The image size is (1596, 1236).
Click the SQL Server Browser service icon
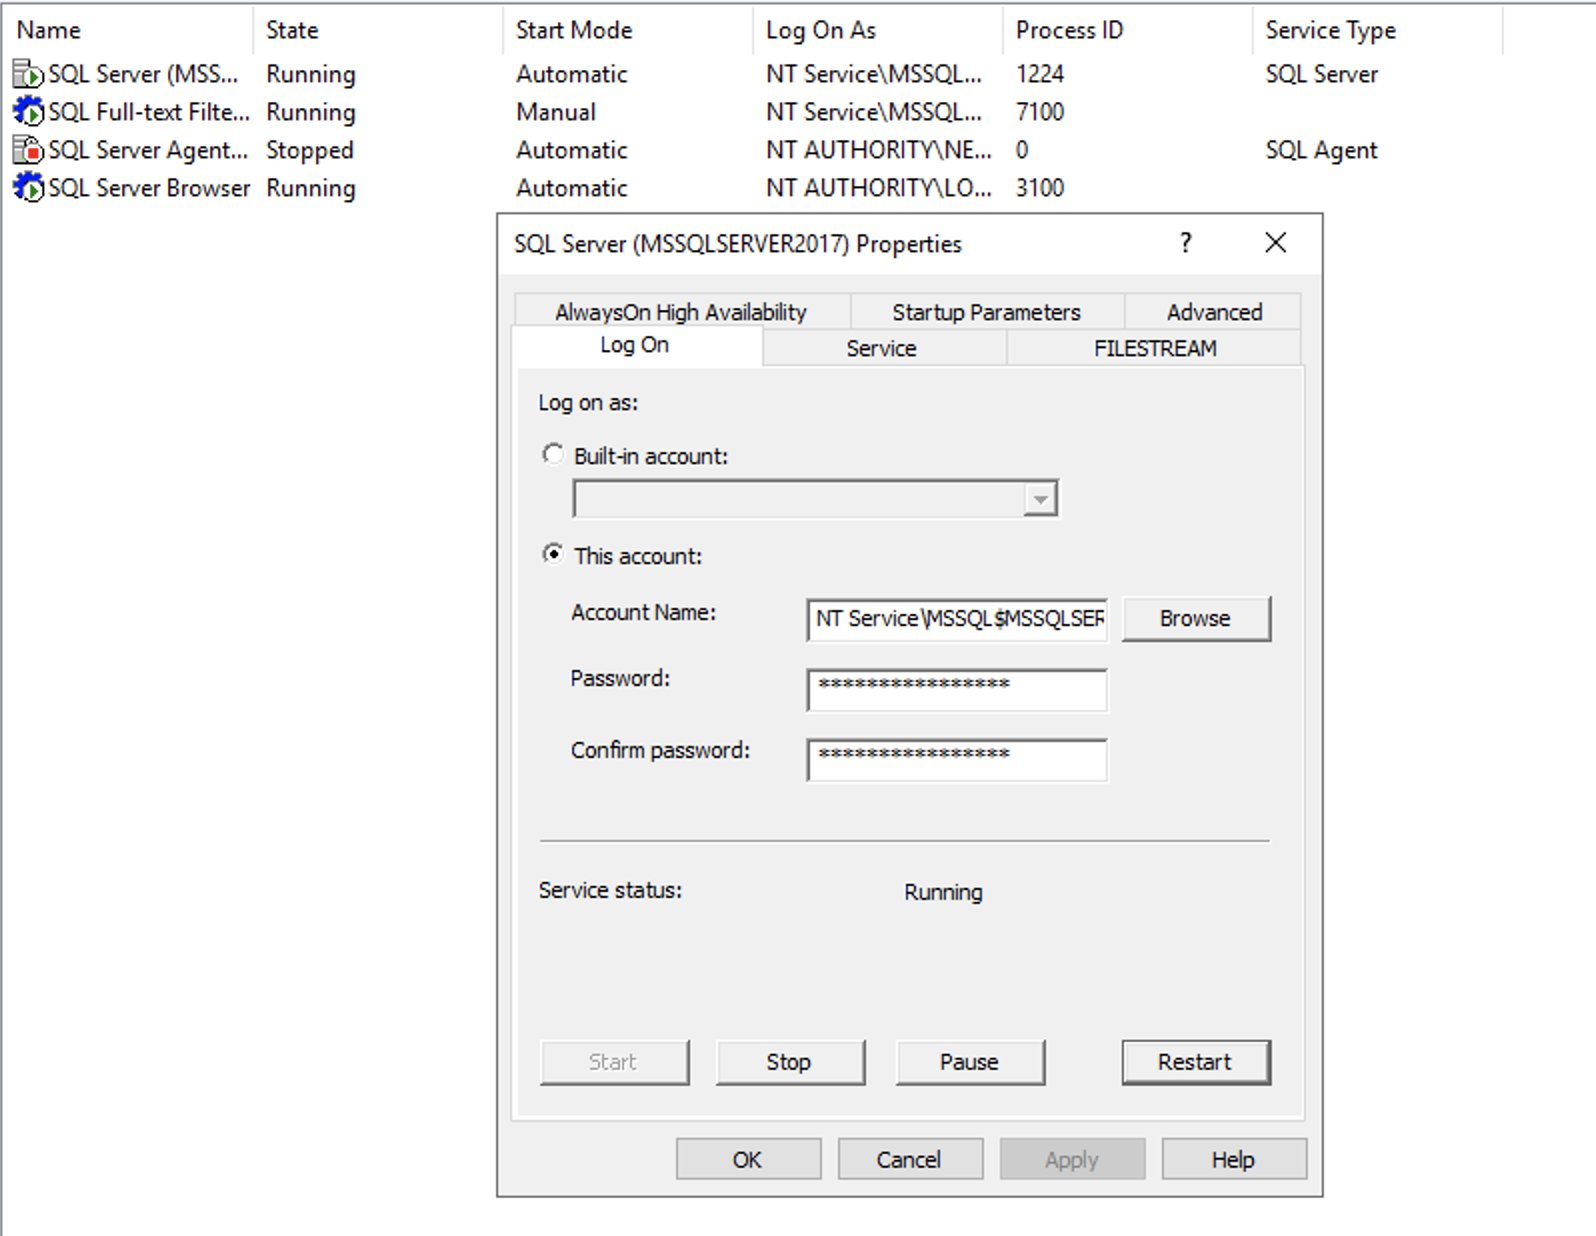point(28,188)
